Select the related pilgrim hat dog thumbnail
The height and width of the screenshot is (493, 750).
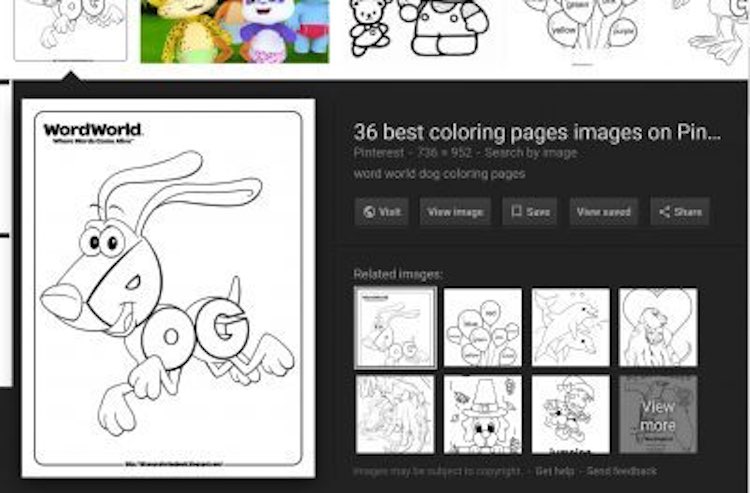pos(483,414)
